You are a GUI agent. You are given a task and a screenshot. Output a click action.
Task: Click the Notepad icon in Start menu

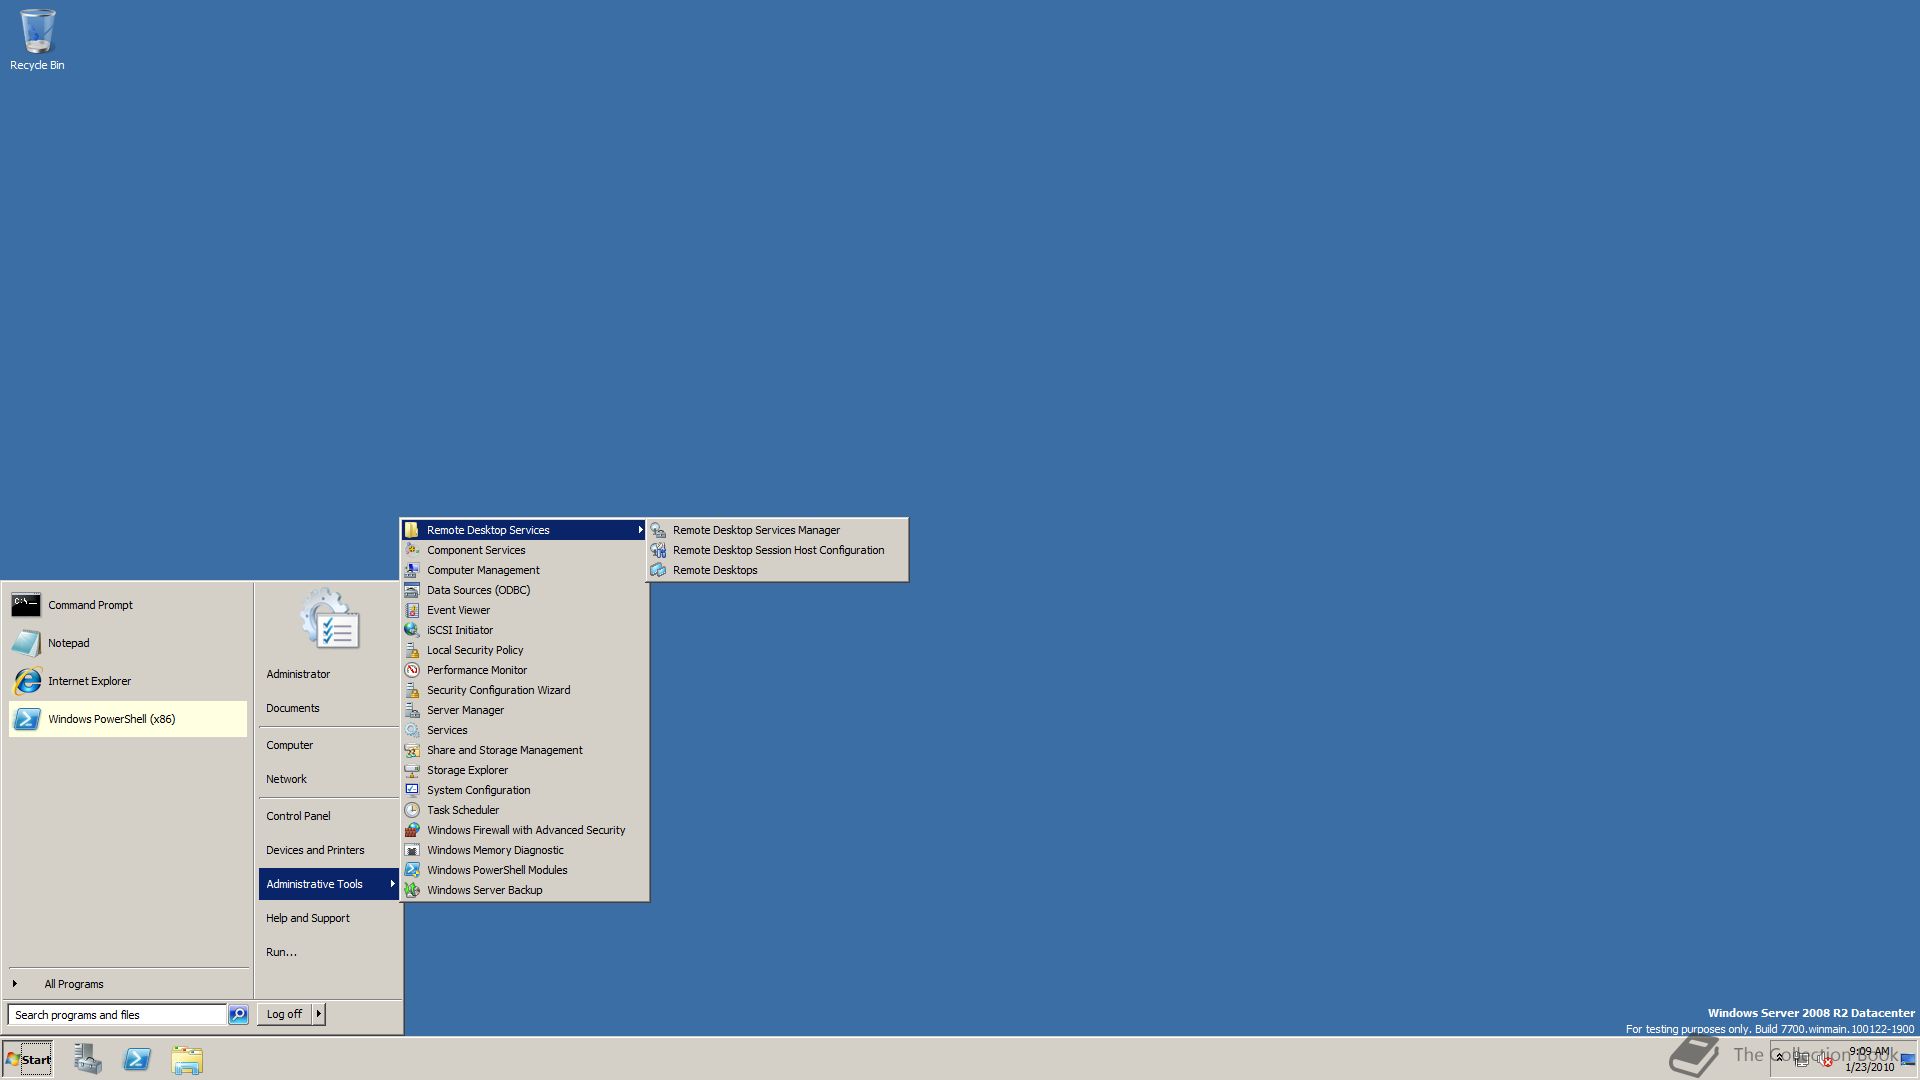tap(26, 643)
